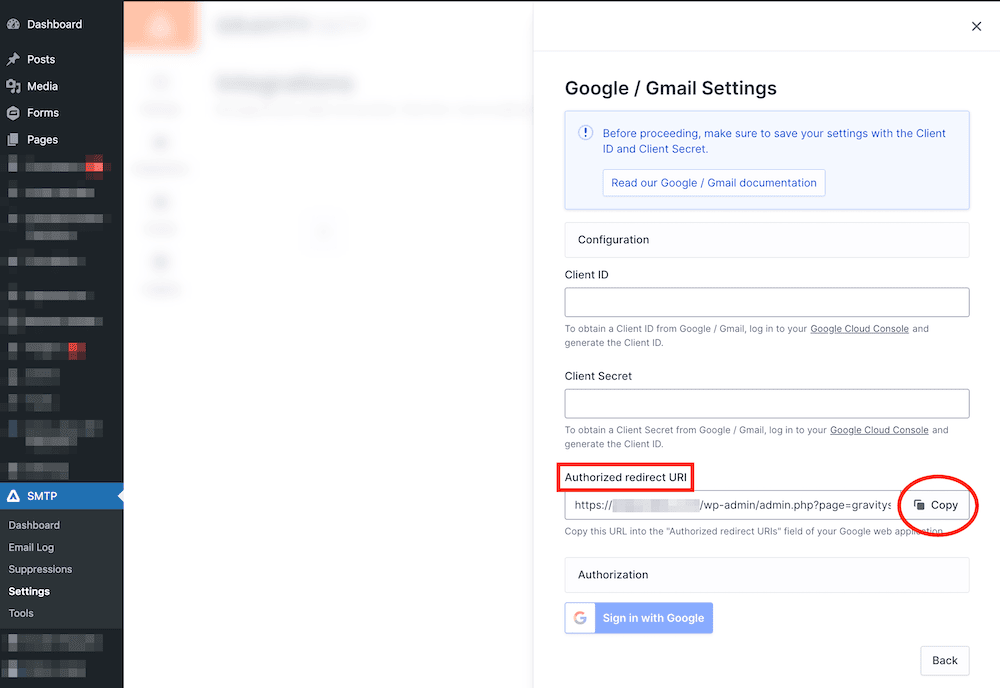Select the Authorized redirect URI field
Screen dimensions: 1000x688
(730, 505)
